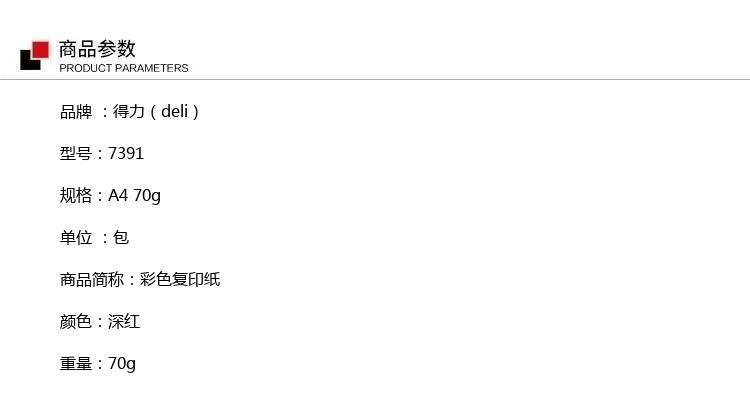Select the model number 7391
The height and width of the screenshot is (400, 750).
click(x=126, y=153)
